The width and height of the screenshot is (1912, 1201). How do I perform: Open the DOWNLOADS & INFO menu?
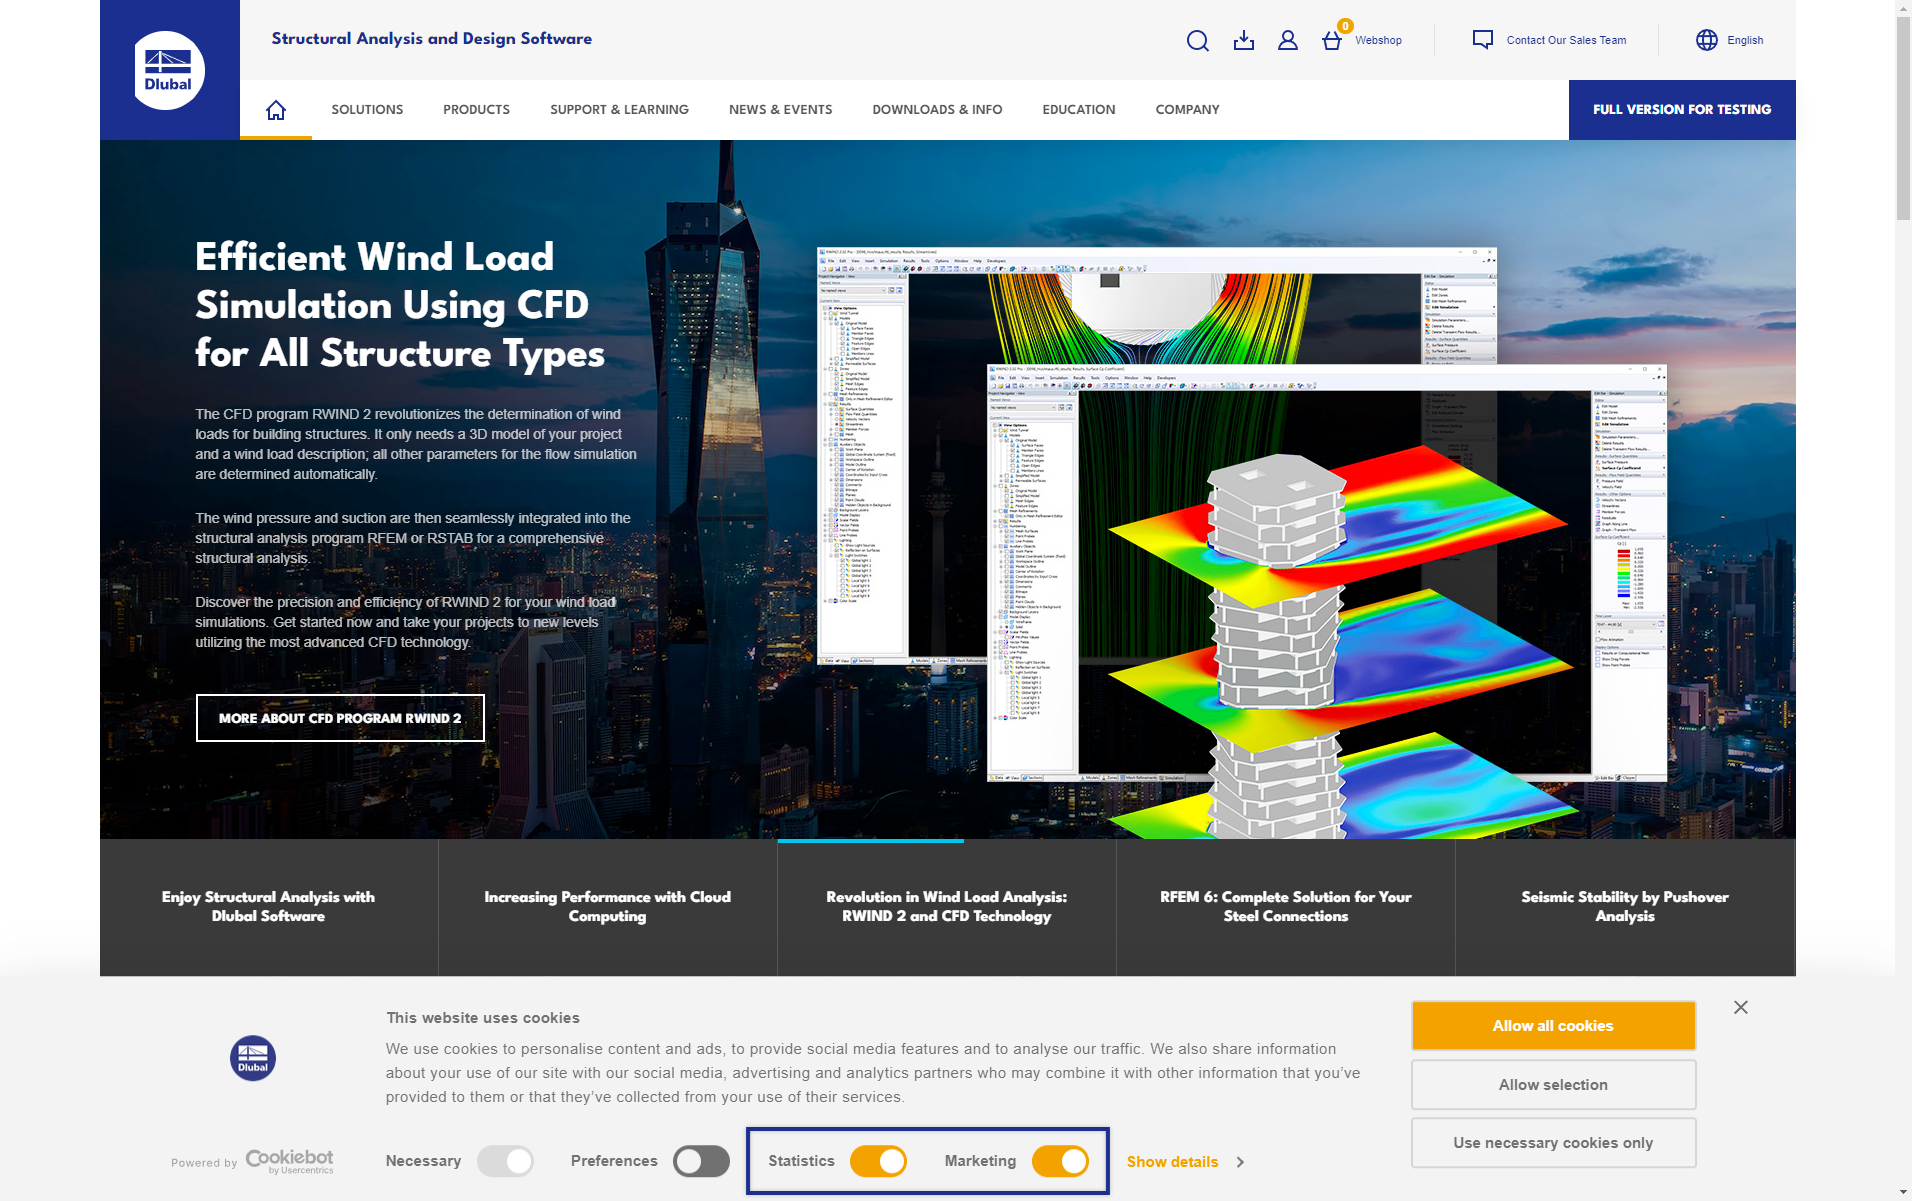937,110
